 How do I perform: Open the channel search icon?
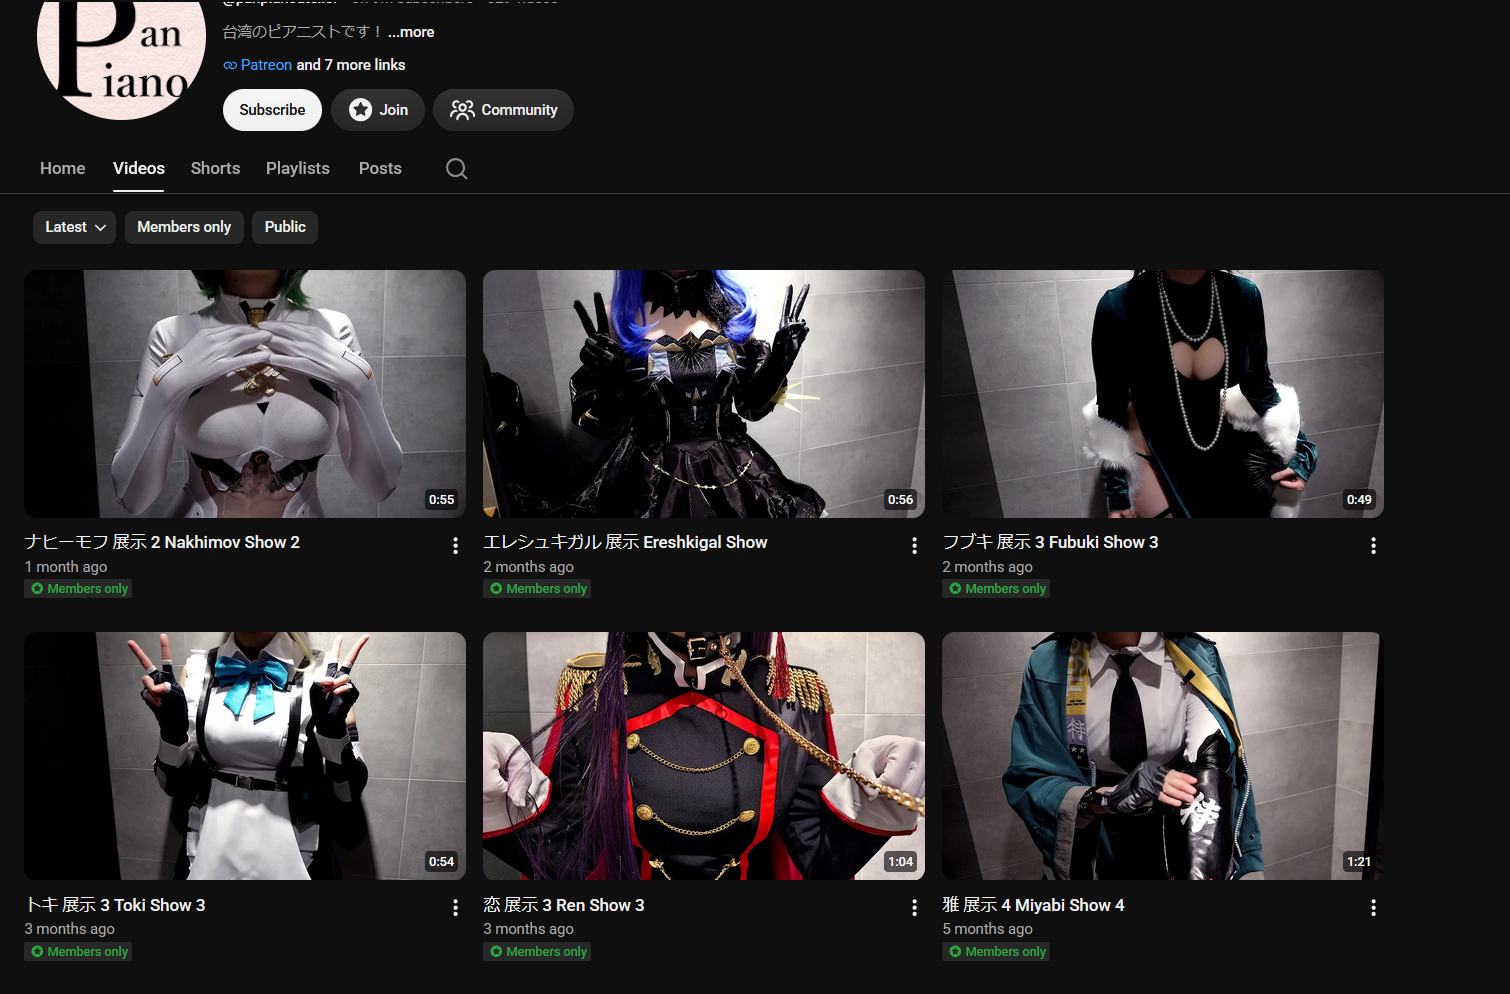click(x=456, y=168)
